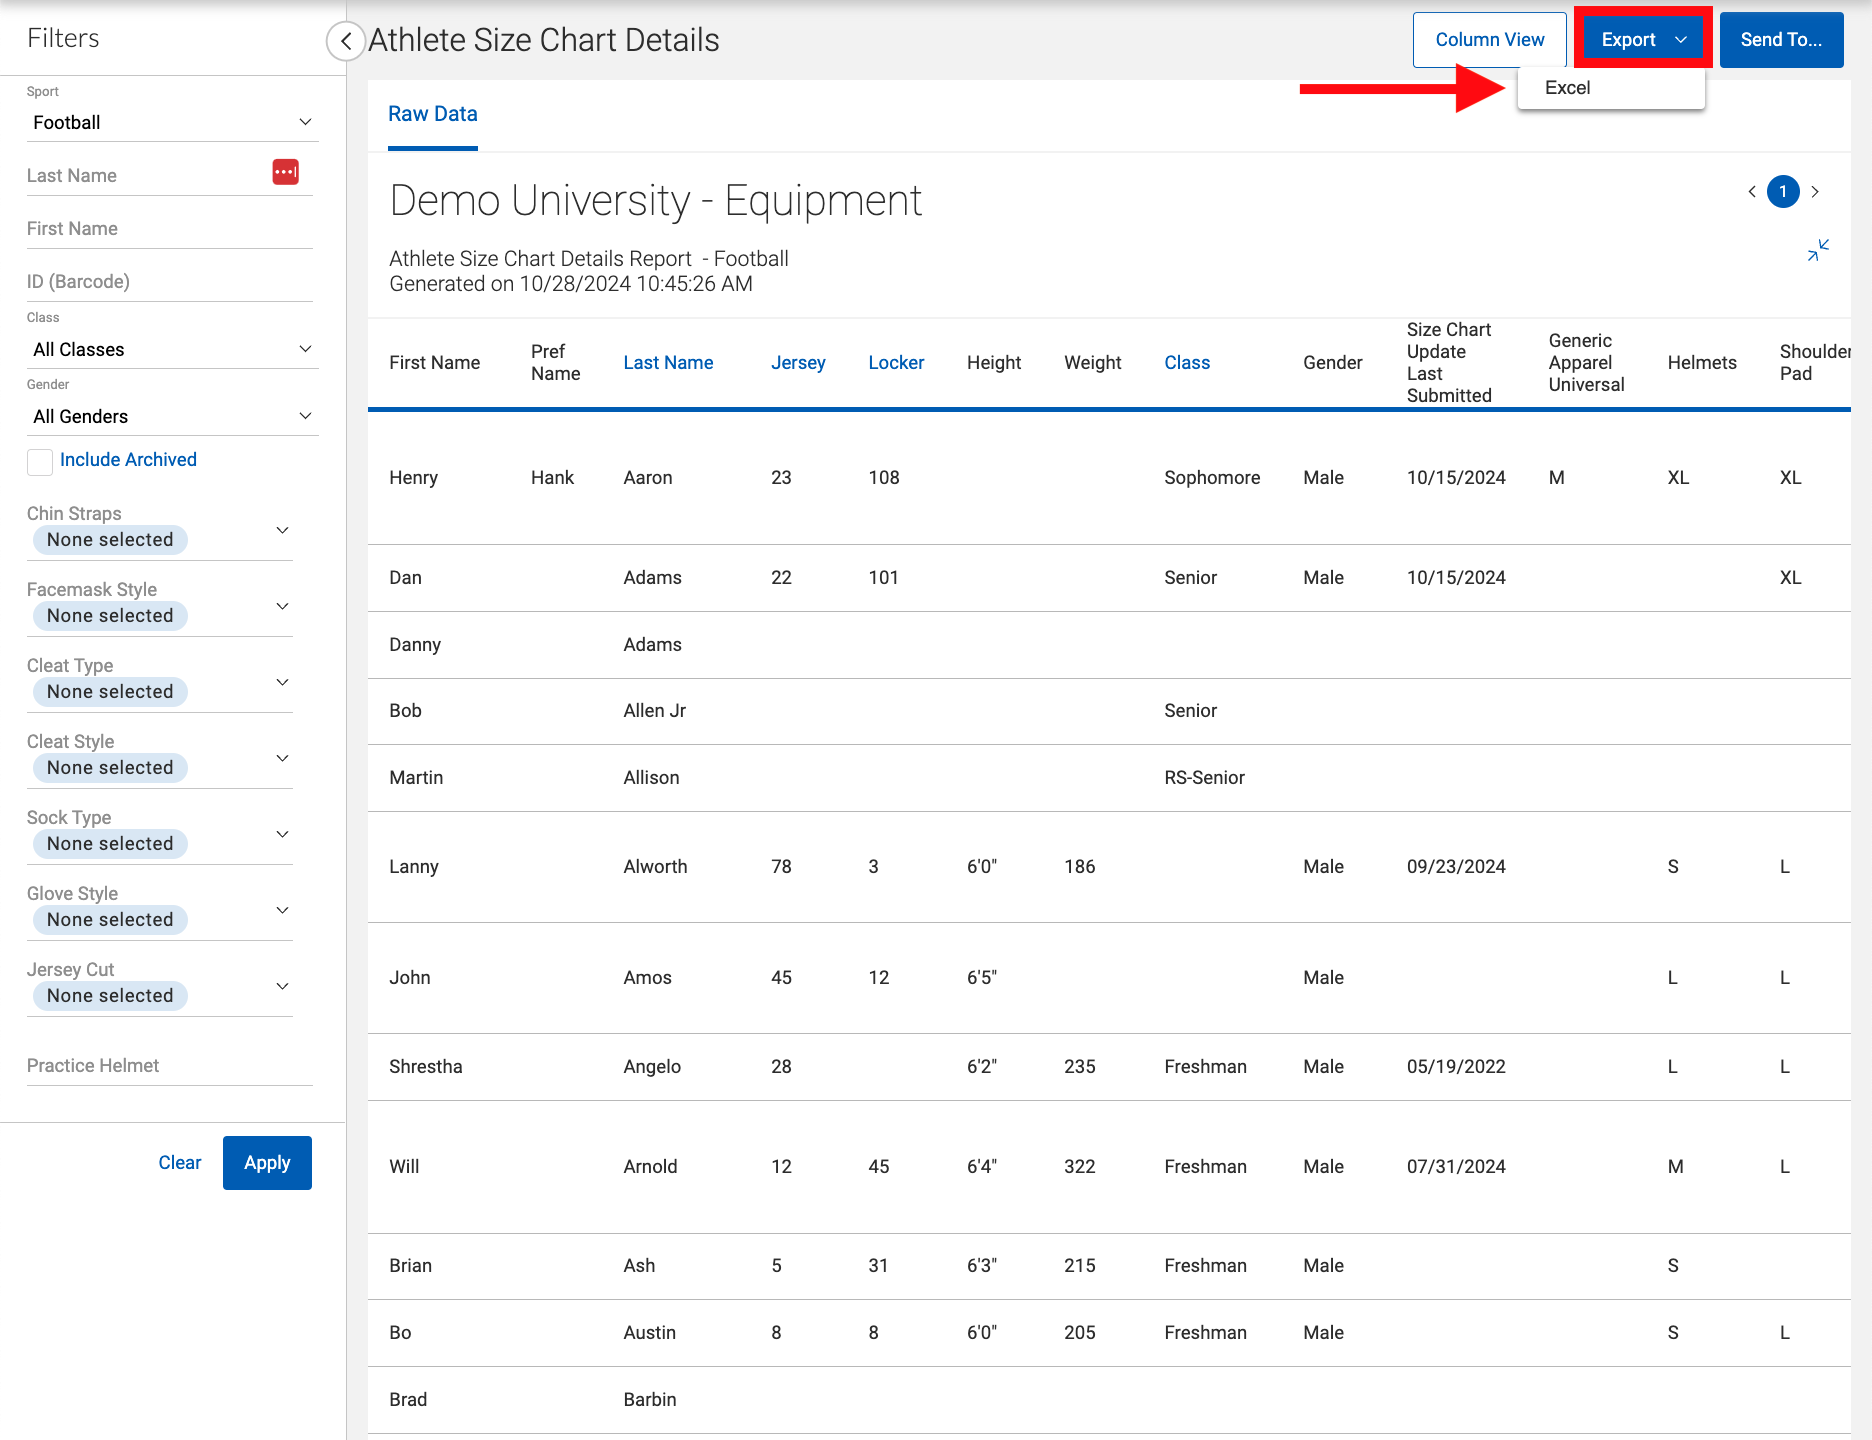Expand the Cleat Style filter
The image size is (1872, 1440).
tap(283, 758)
